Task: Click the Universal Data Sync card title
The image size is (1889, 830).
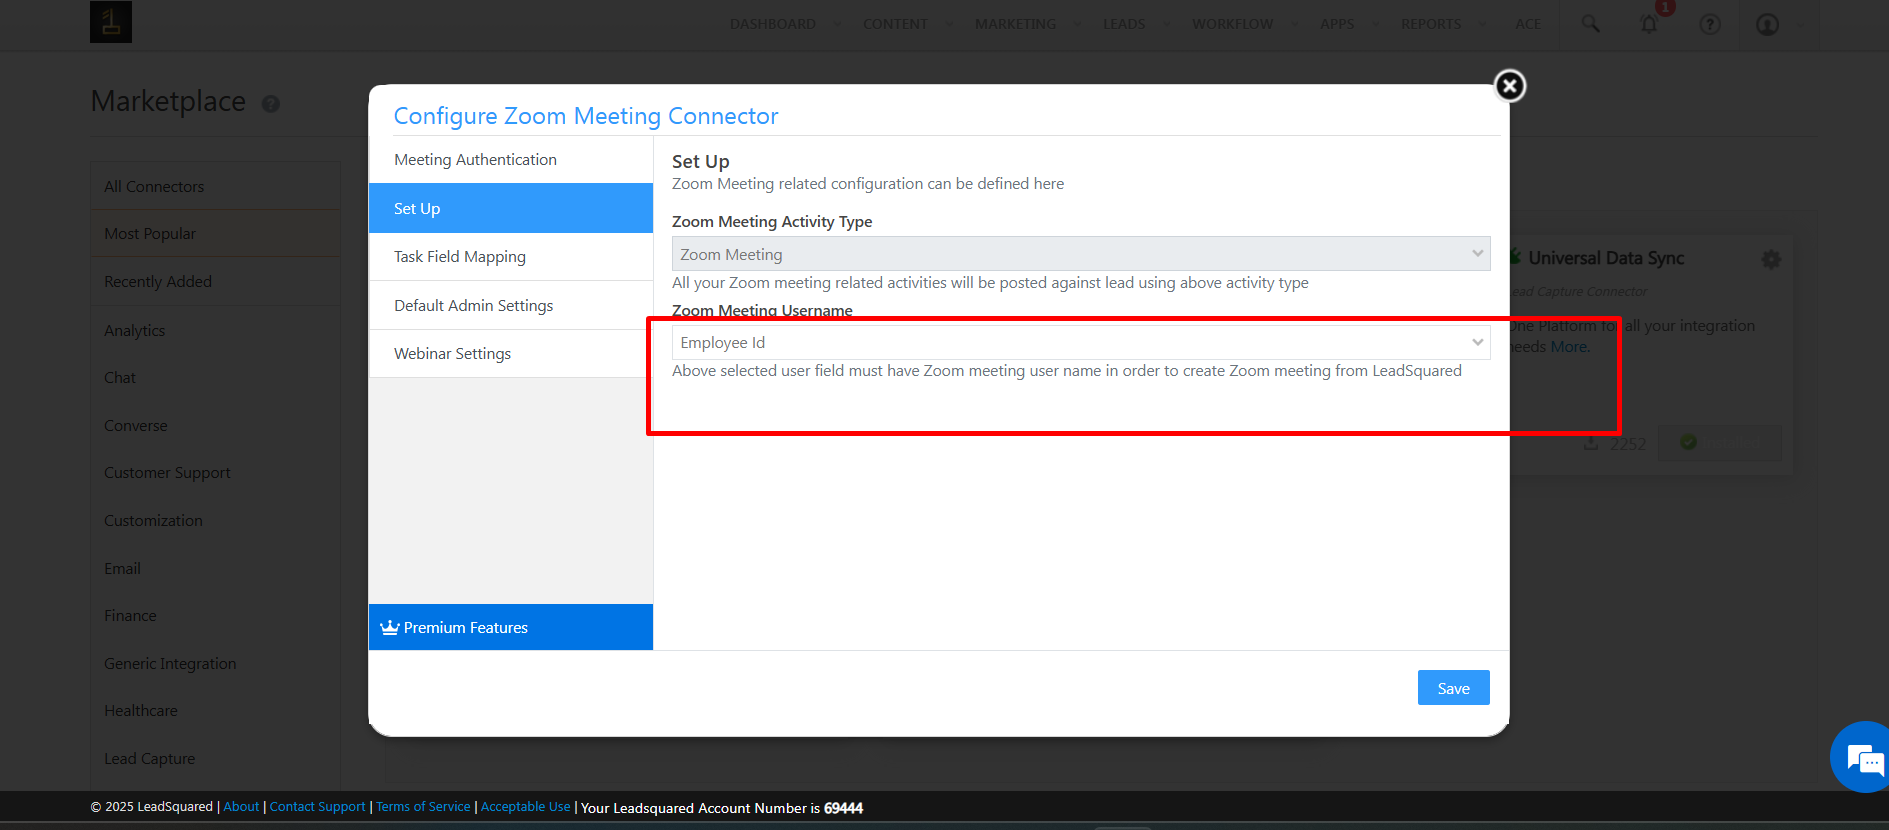Action: pyautogui.click(x=1606, y=258)
